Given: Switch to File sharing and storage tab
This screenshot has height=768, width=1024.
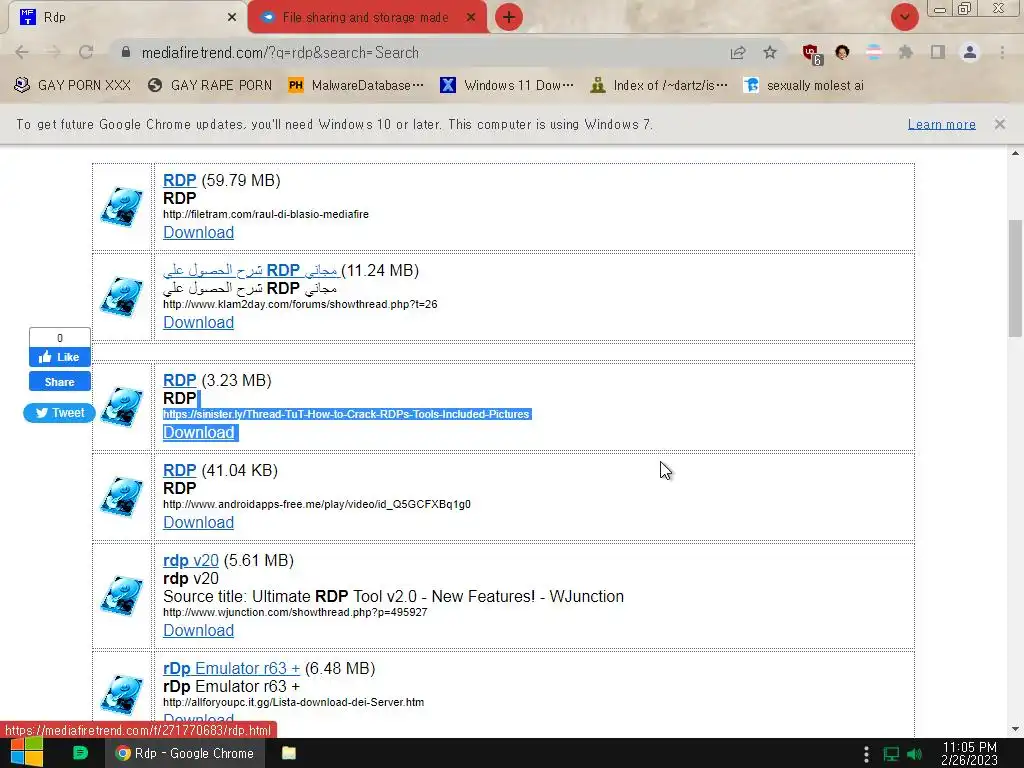Looking at the screenshot, I should pyautogui.click(x=365, y=17).
